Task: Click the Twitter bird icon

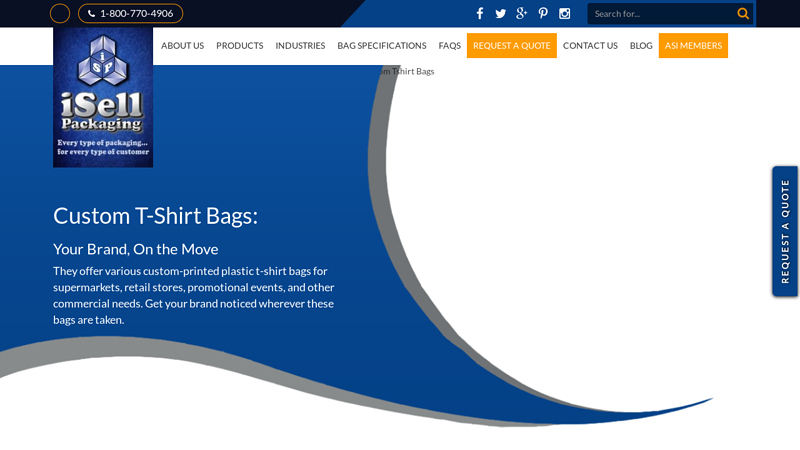Action: pyautogui.click(x=501, y=13)
